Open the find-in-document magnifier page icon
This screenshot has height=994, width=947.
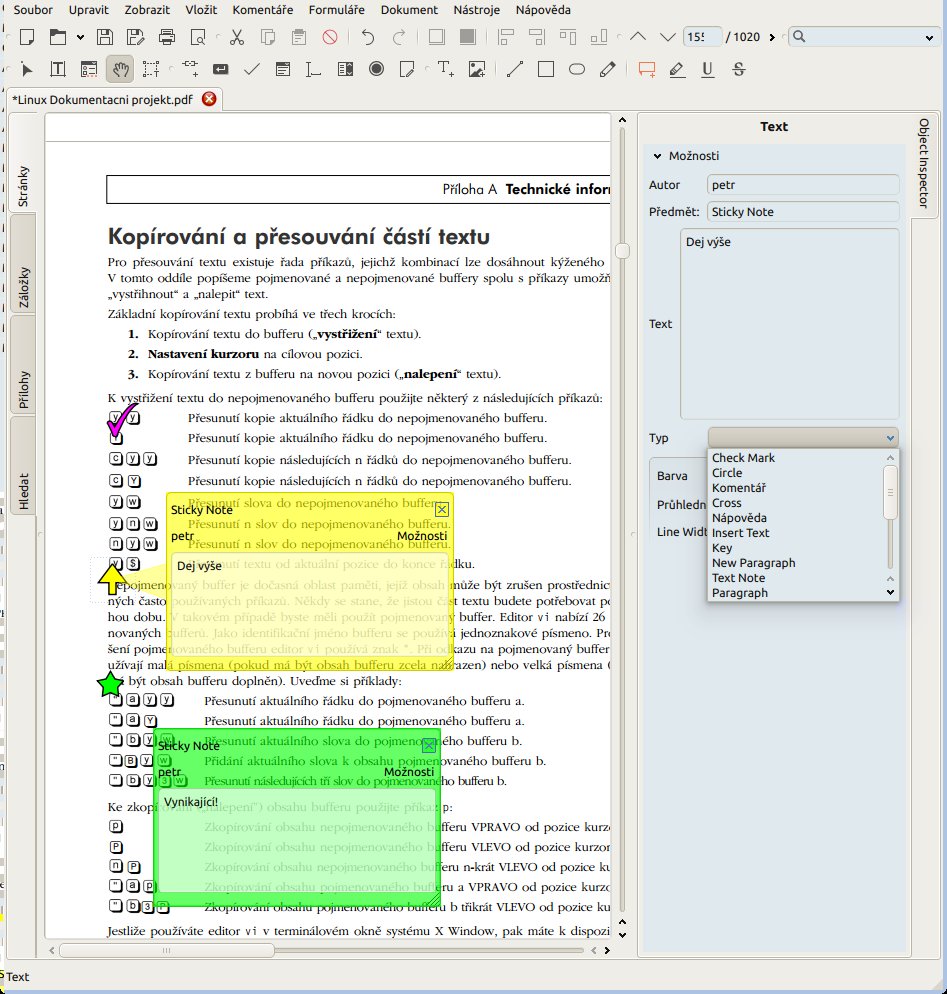click(x=198, y=37)
